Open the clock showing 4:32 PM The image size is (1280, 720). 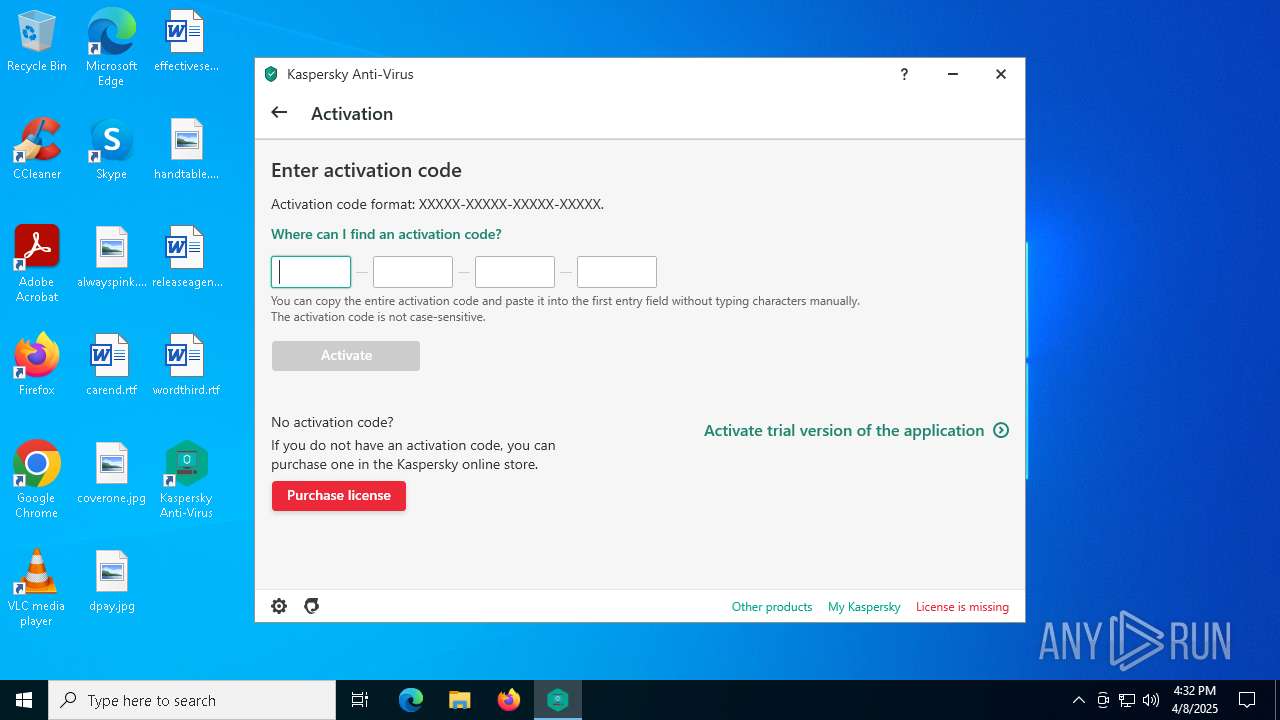[1194, 700]
